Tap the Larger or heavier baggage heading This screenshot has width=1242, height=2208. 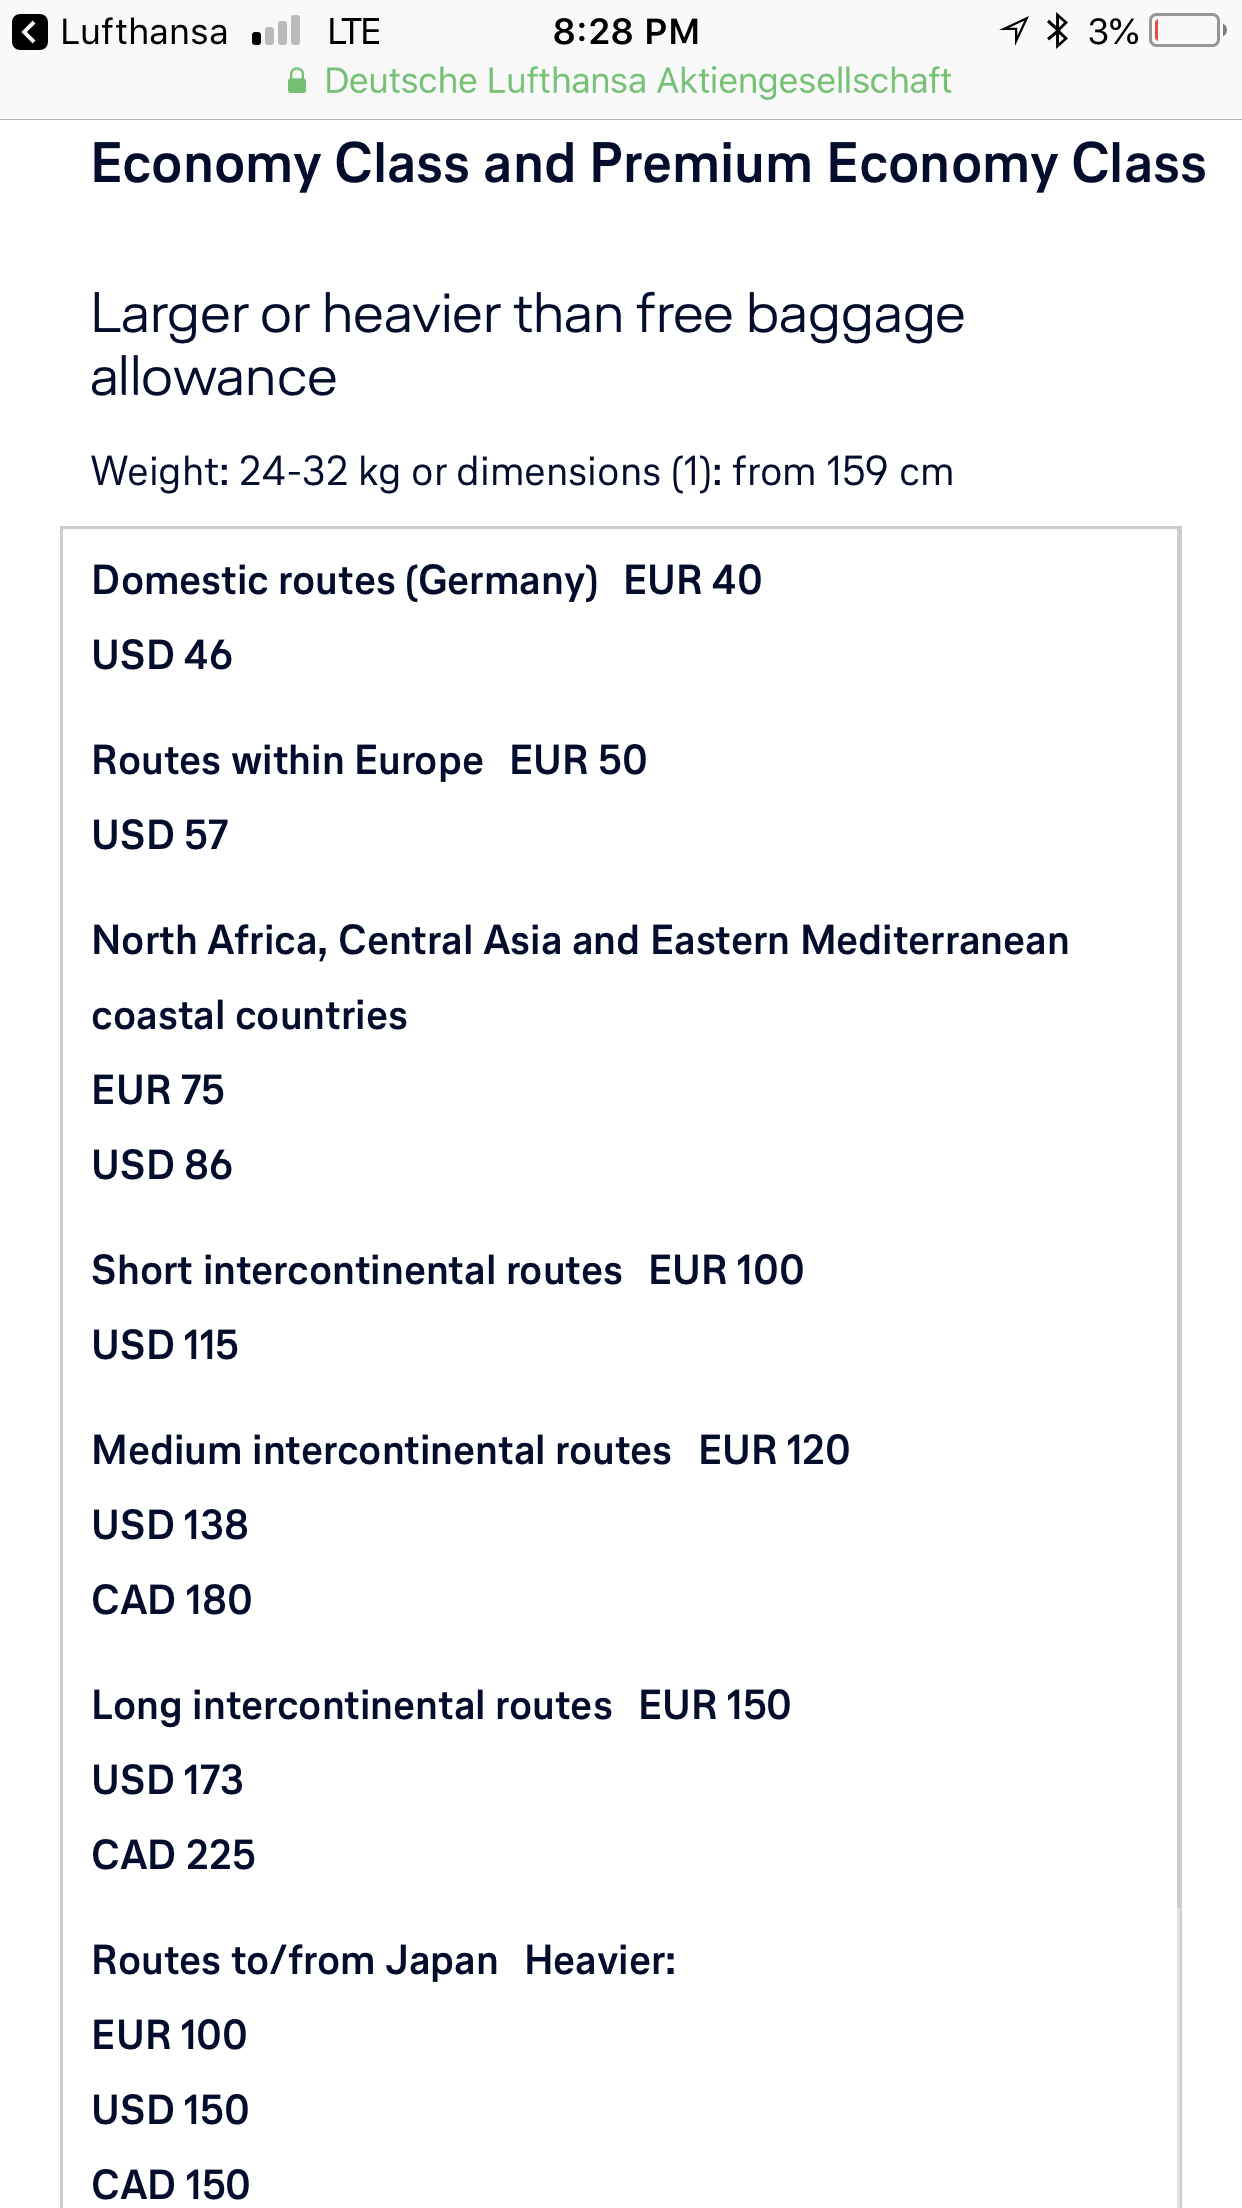click(527, 345)
